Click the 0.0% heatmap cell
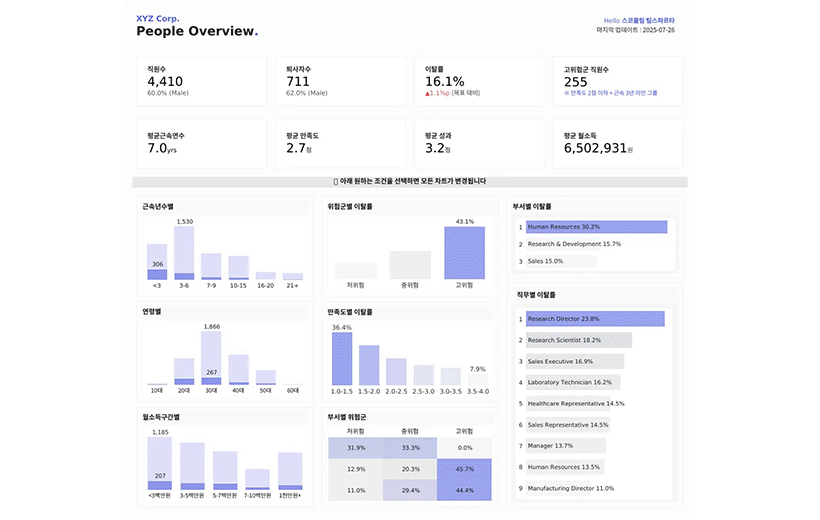 pyautogui.click(x=464, y=448)
